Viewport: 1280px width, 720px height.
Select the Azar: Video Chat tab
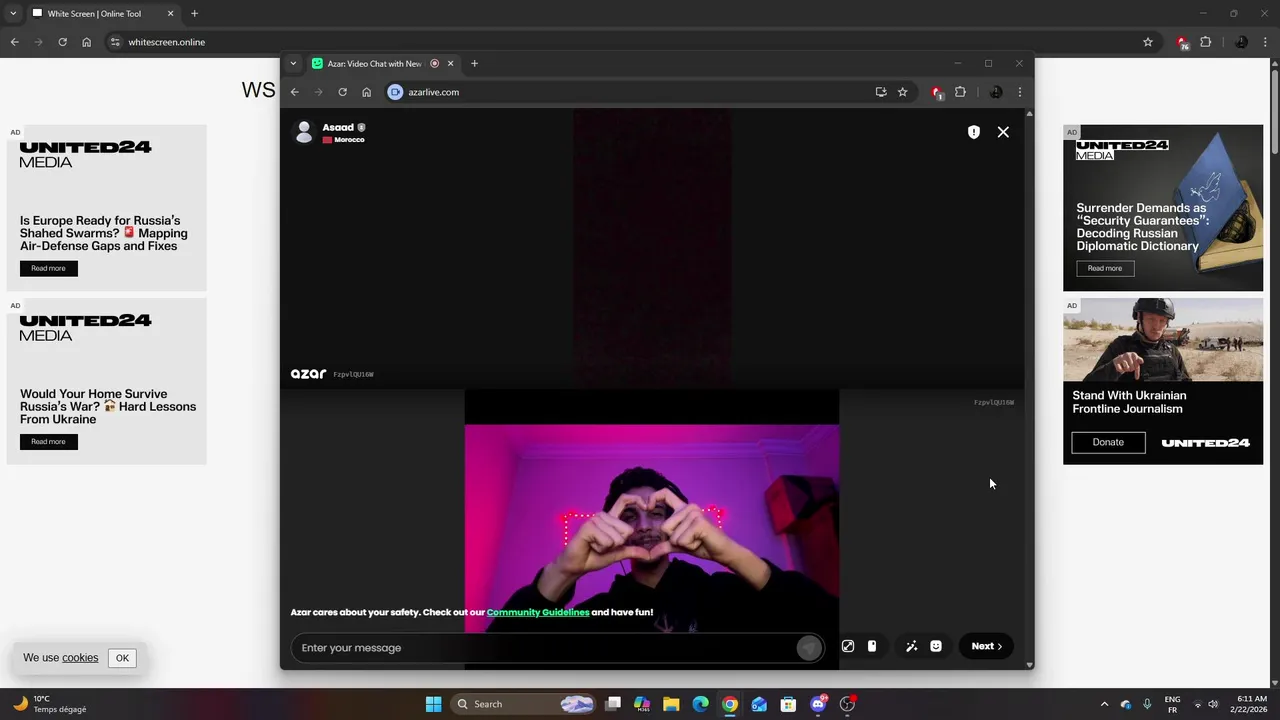click(372, 63)
